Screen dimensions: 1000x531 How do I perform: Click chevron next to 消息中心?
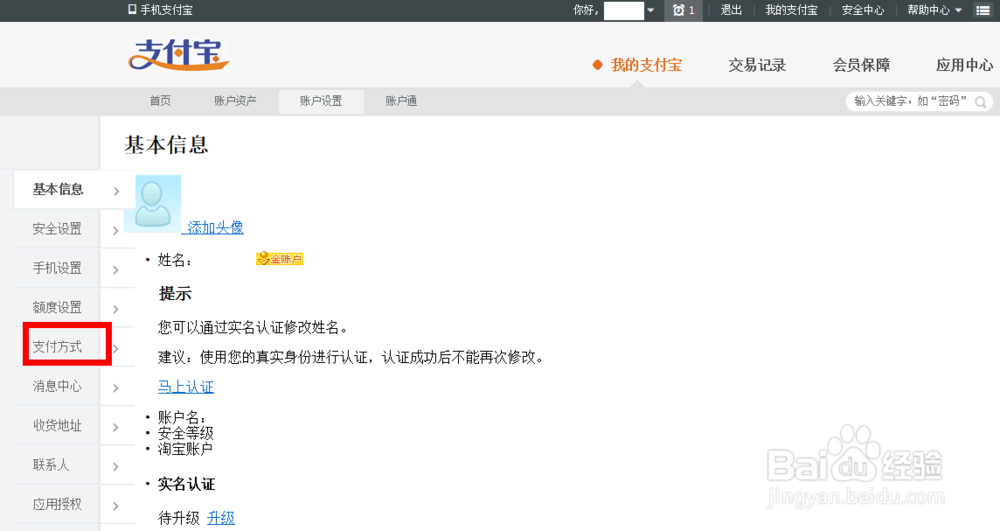(115, 388)
